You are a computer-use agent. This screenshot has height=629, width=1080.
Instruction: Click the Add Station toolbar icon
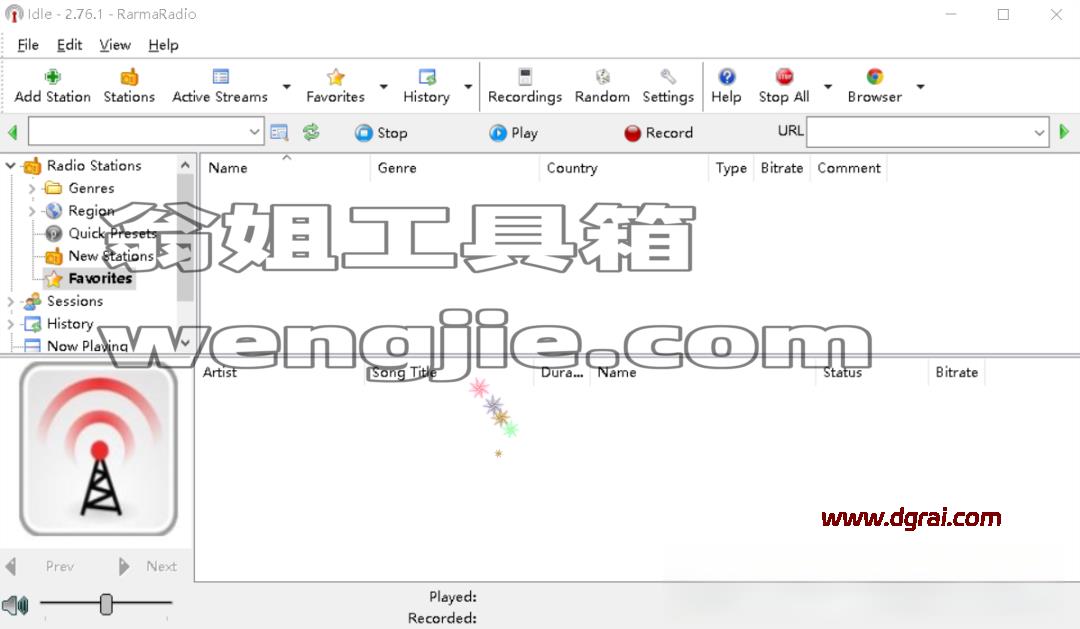[52, 76]
